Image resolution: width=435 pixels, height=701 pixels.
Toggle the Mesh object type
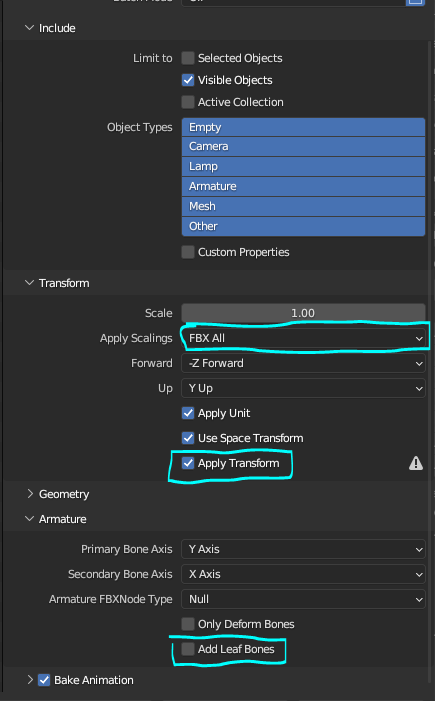303,206
